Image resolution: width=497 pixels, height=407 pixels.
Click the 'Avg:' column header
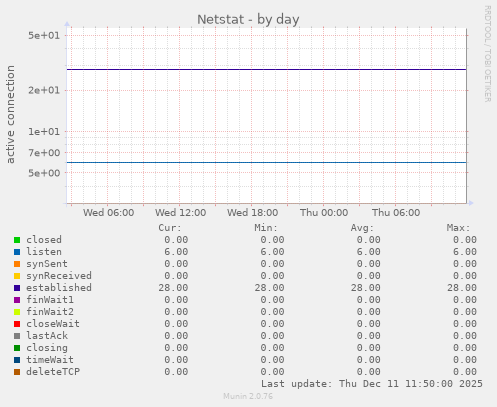tap(362, 228)
